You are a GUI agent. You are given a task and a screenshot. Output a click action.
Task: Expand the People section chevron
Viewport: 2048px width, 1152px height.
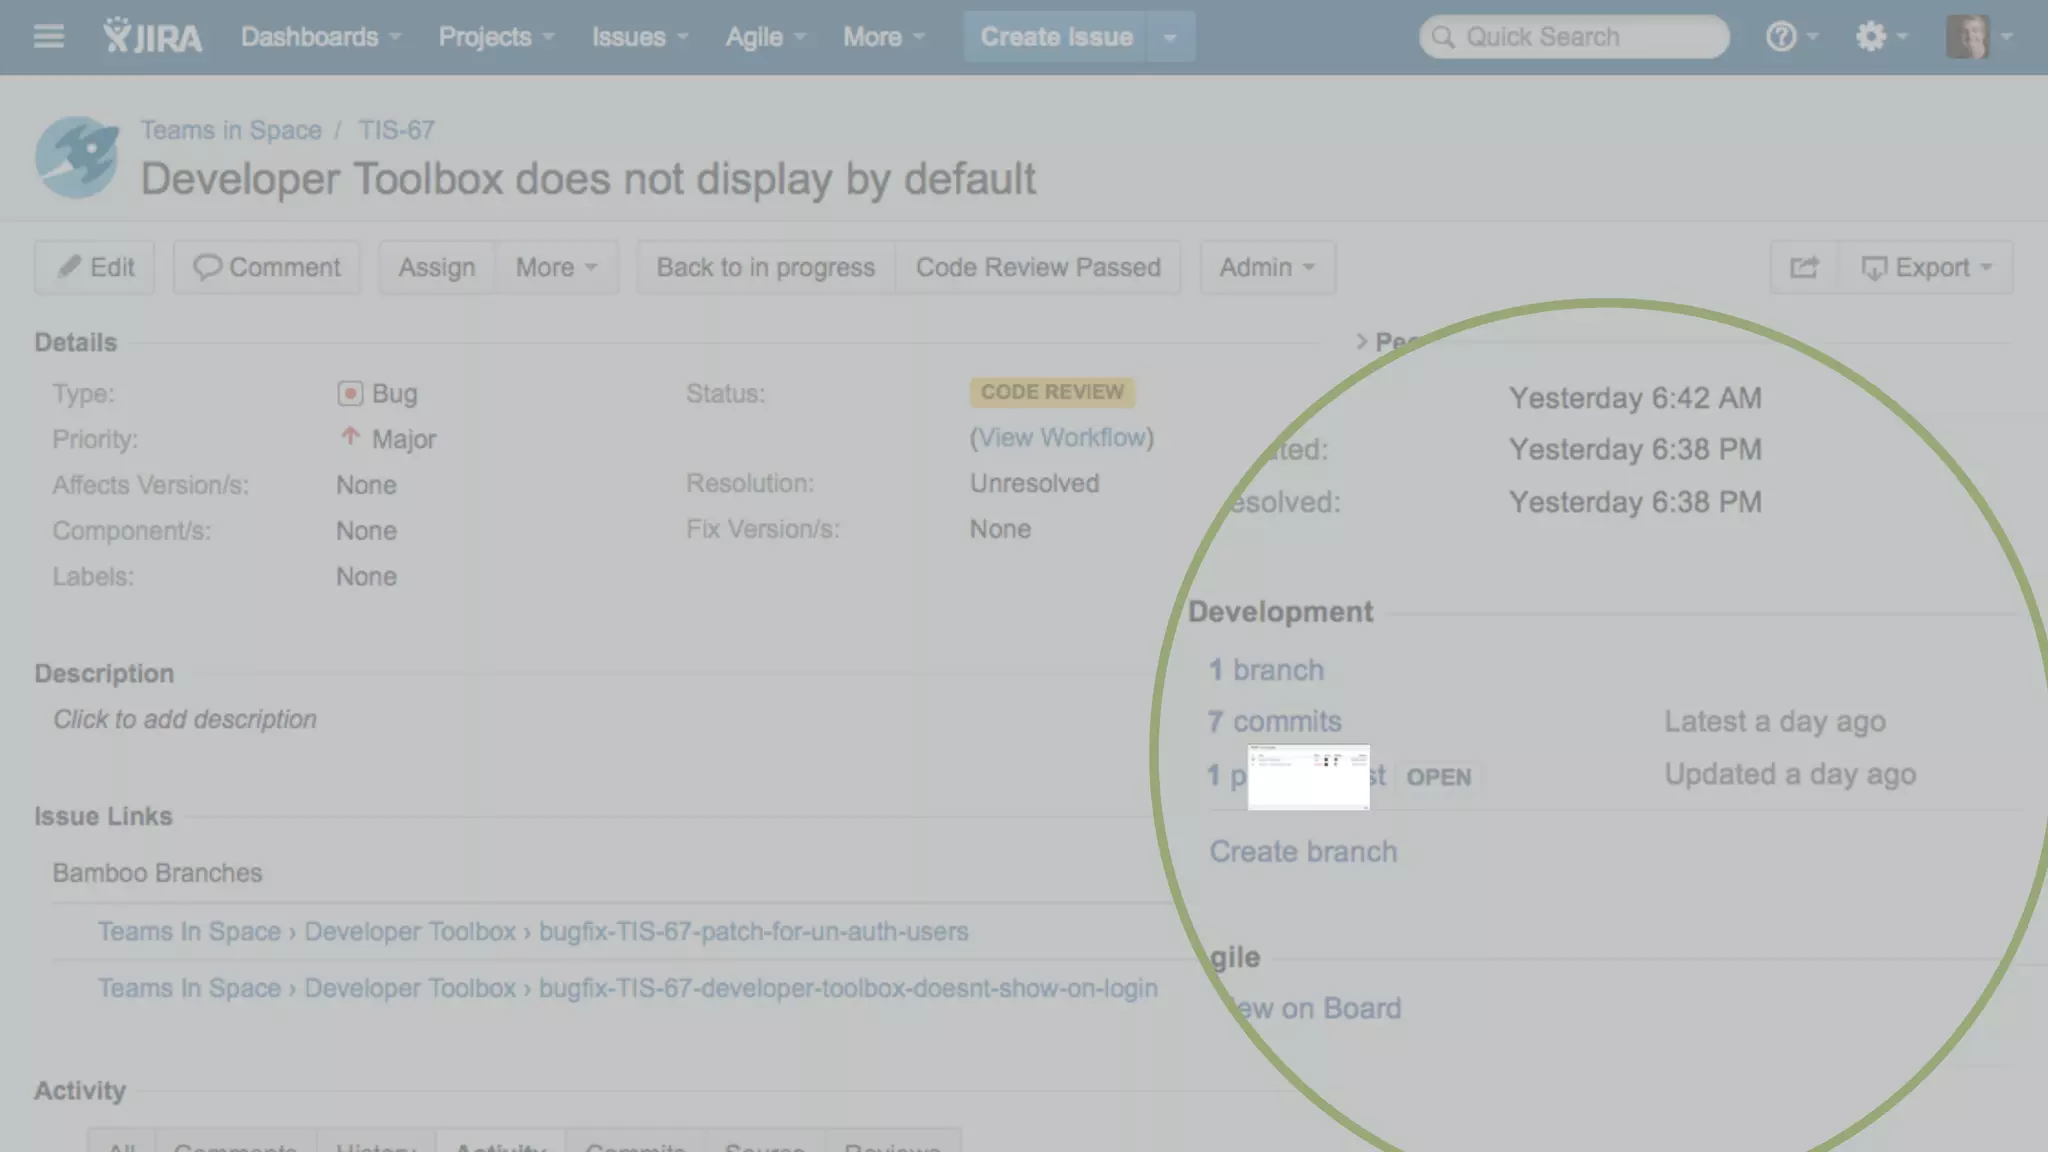click(1361, 342)
